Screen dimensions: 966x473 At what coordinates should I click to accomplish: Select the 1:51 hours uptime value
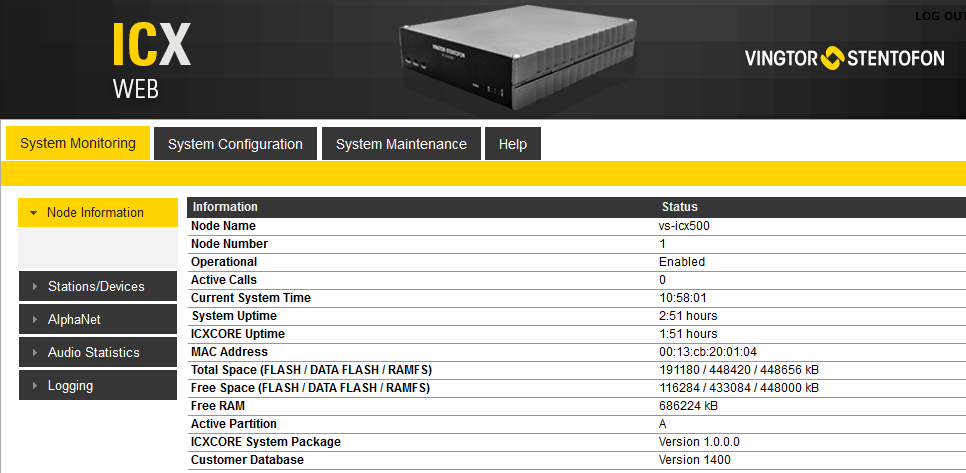[688, 334]
